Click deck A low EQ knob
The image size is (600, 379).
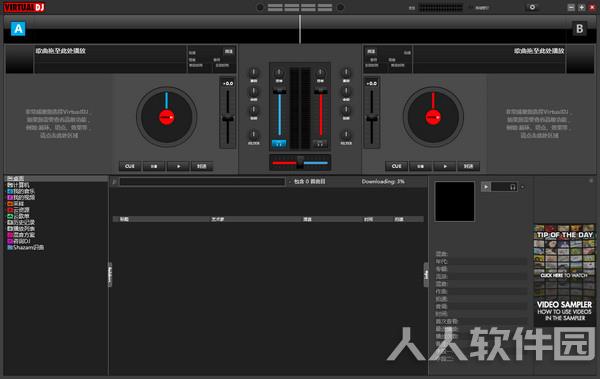coord(254,110)
